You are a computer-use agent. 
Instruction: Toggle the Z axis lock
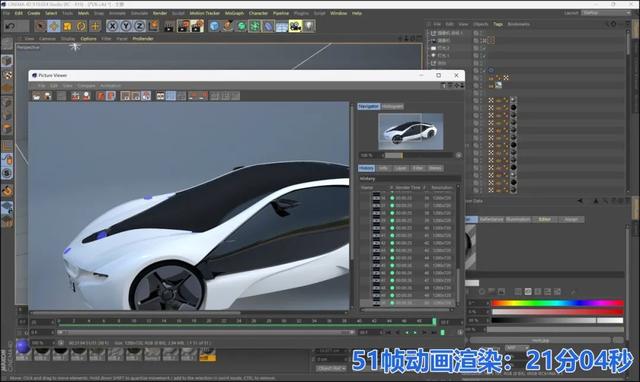pyautogui.click(x=140, y=26)
